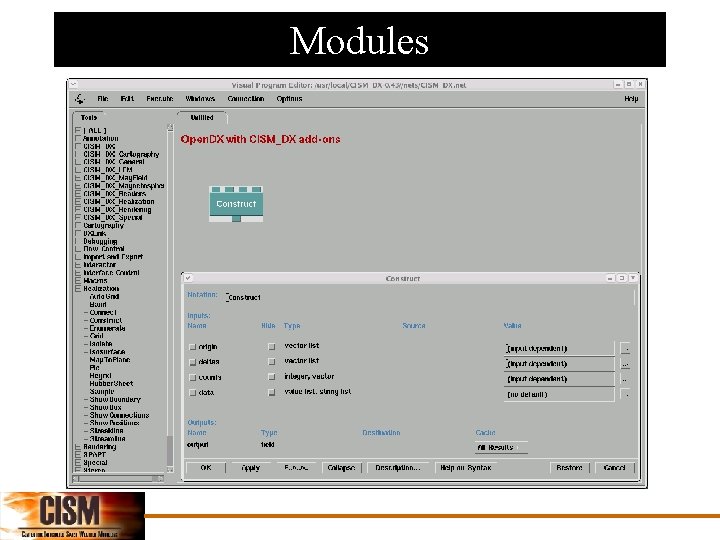Open the Execute menu

tap(160, 99)
